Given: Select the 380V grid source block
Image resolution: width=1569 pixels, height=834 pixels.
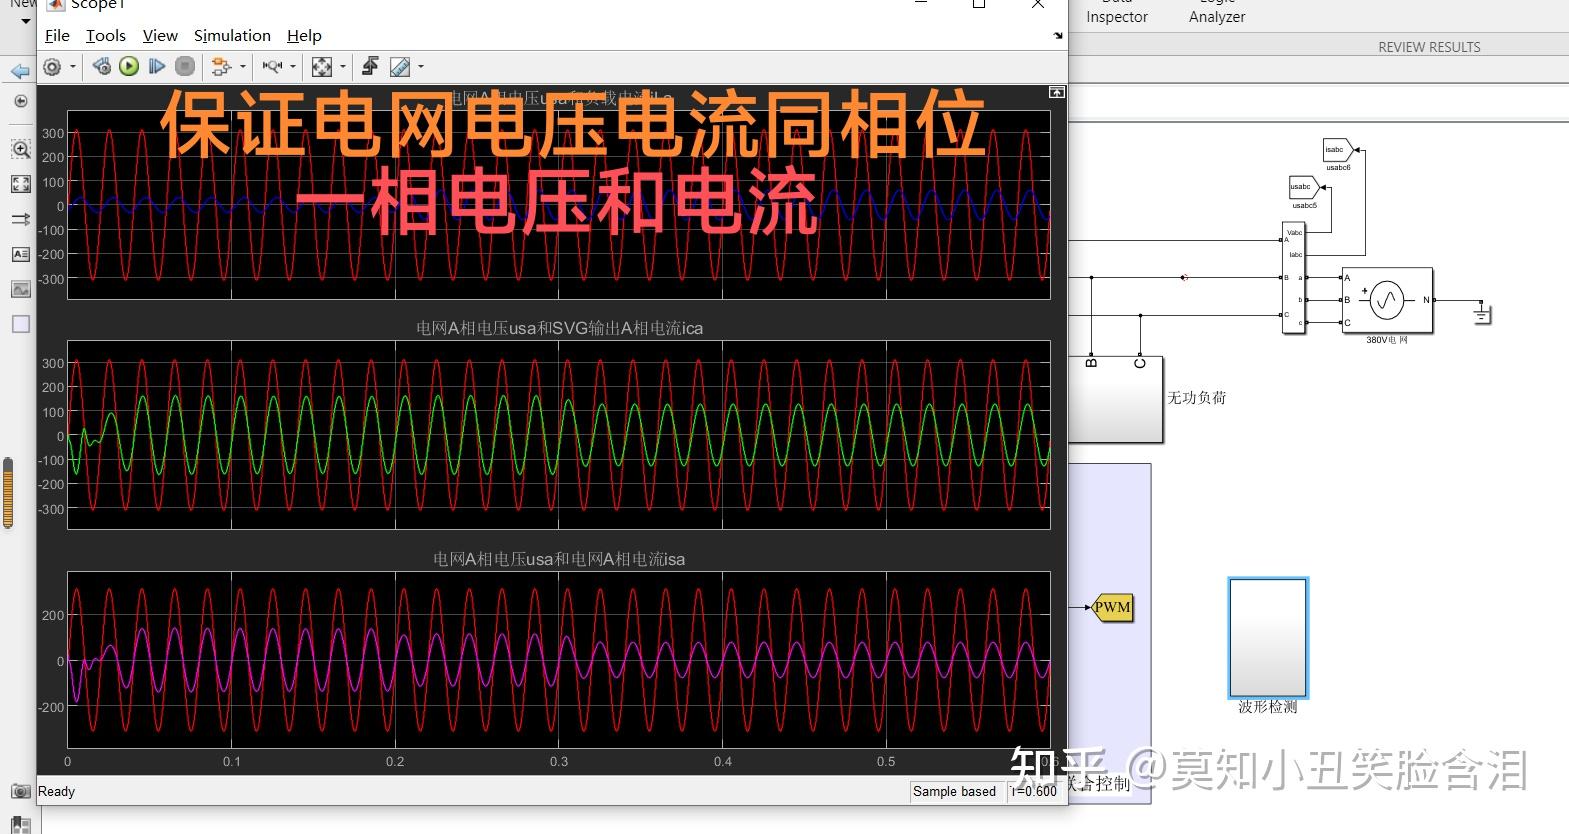Looking at the screenshot, I should [1387, 301].
